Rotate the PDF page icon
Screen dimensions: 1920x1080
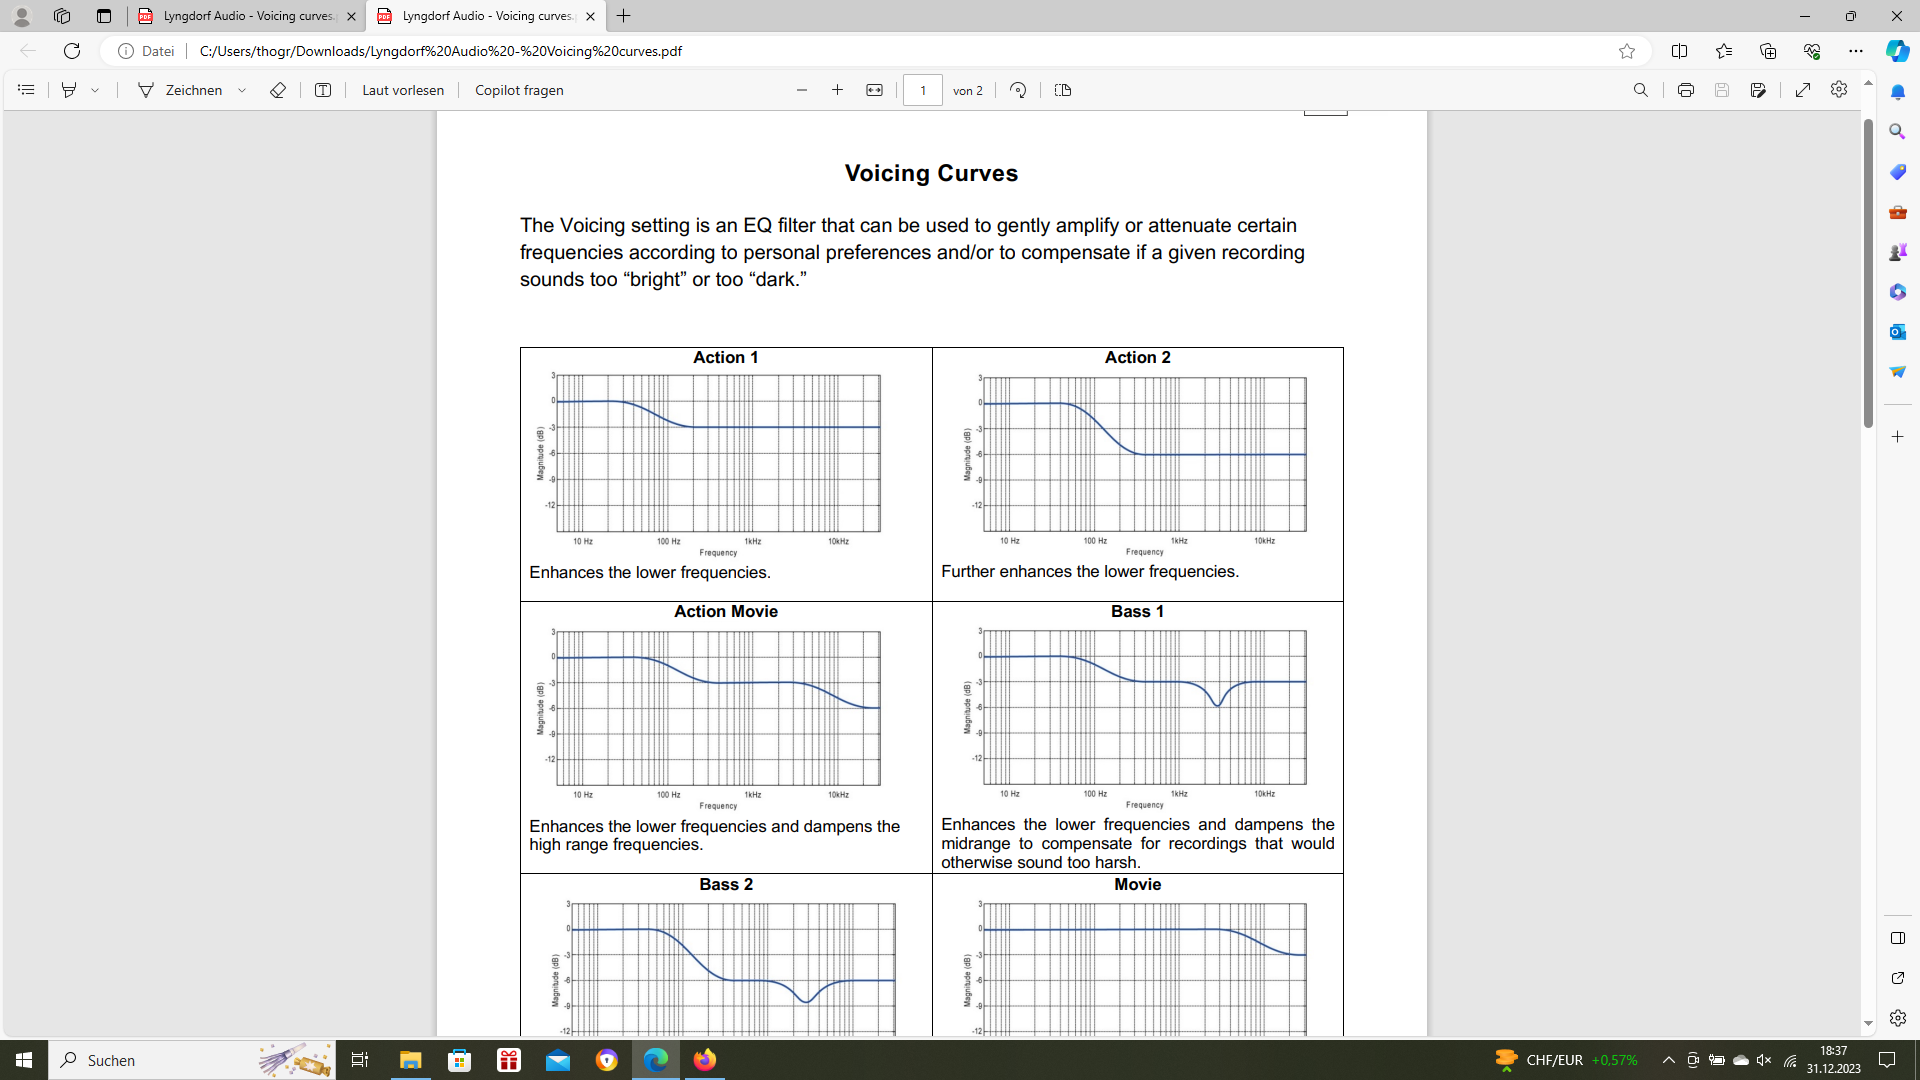[1018, 90]
